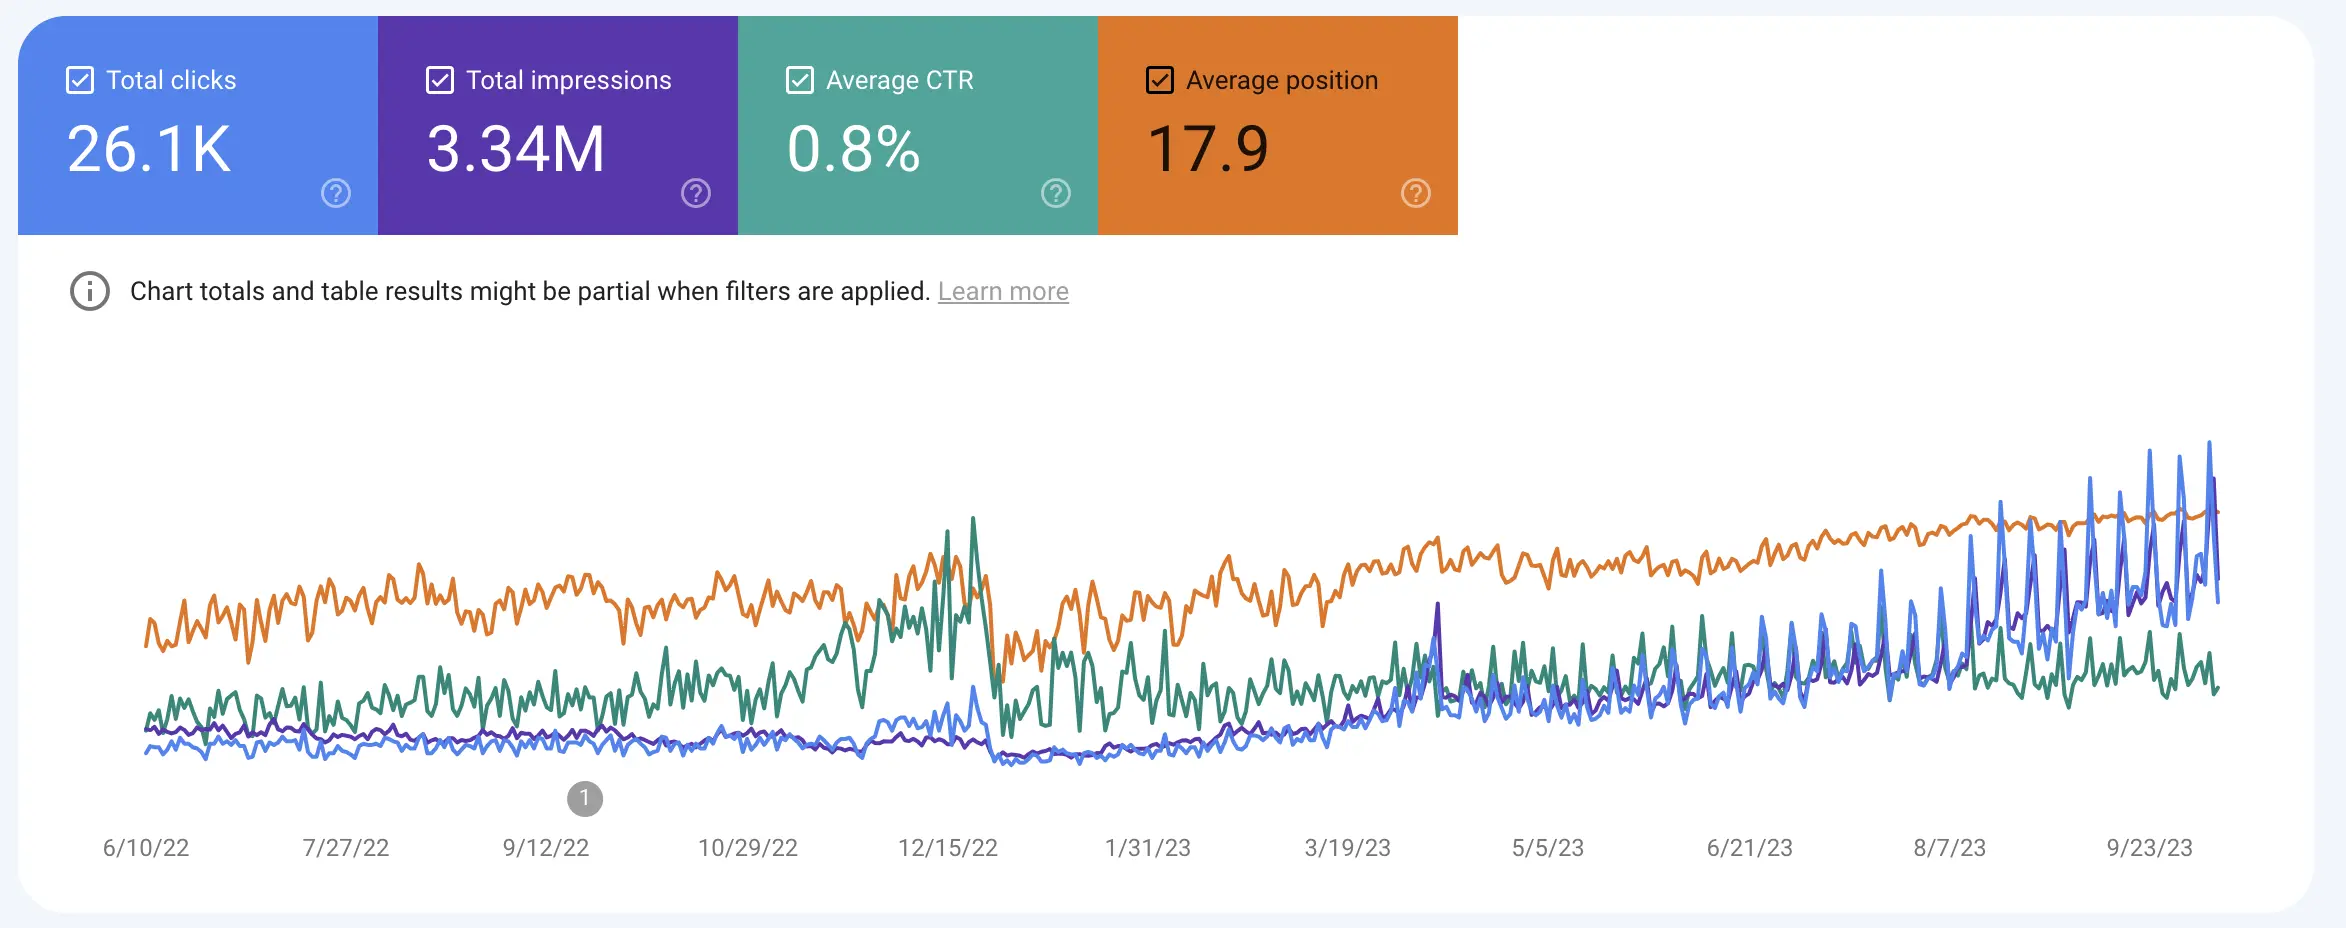Click the 0.8% average CTR value
Viewport: 2346px width, 928px height.
[x=853, y=149]
